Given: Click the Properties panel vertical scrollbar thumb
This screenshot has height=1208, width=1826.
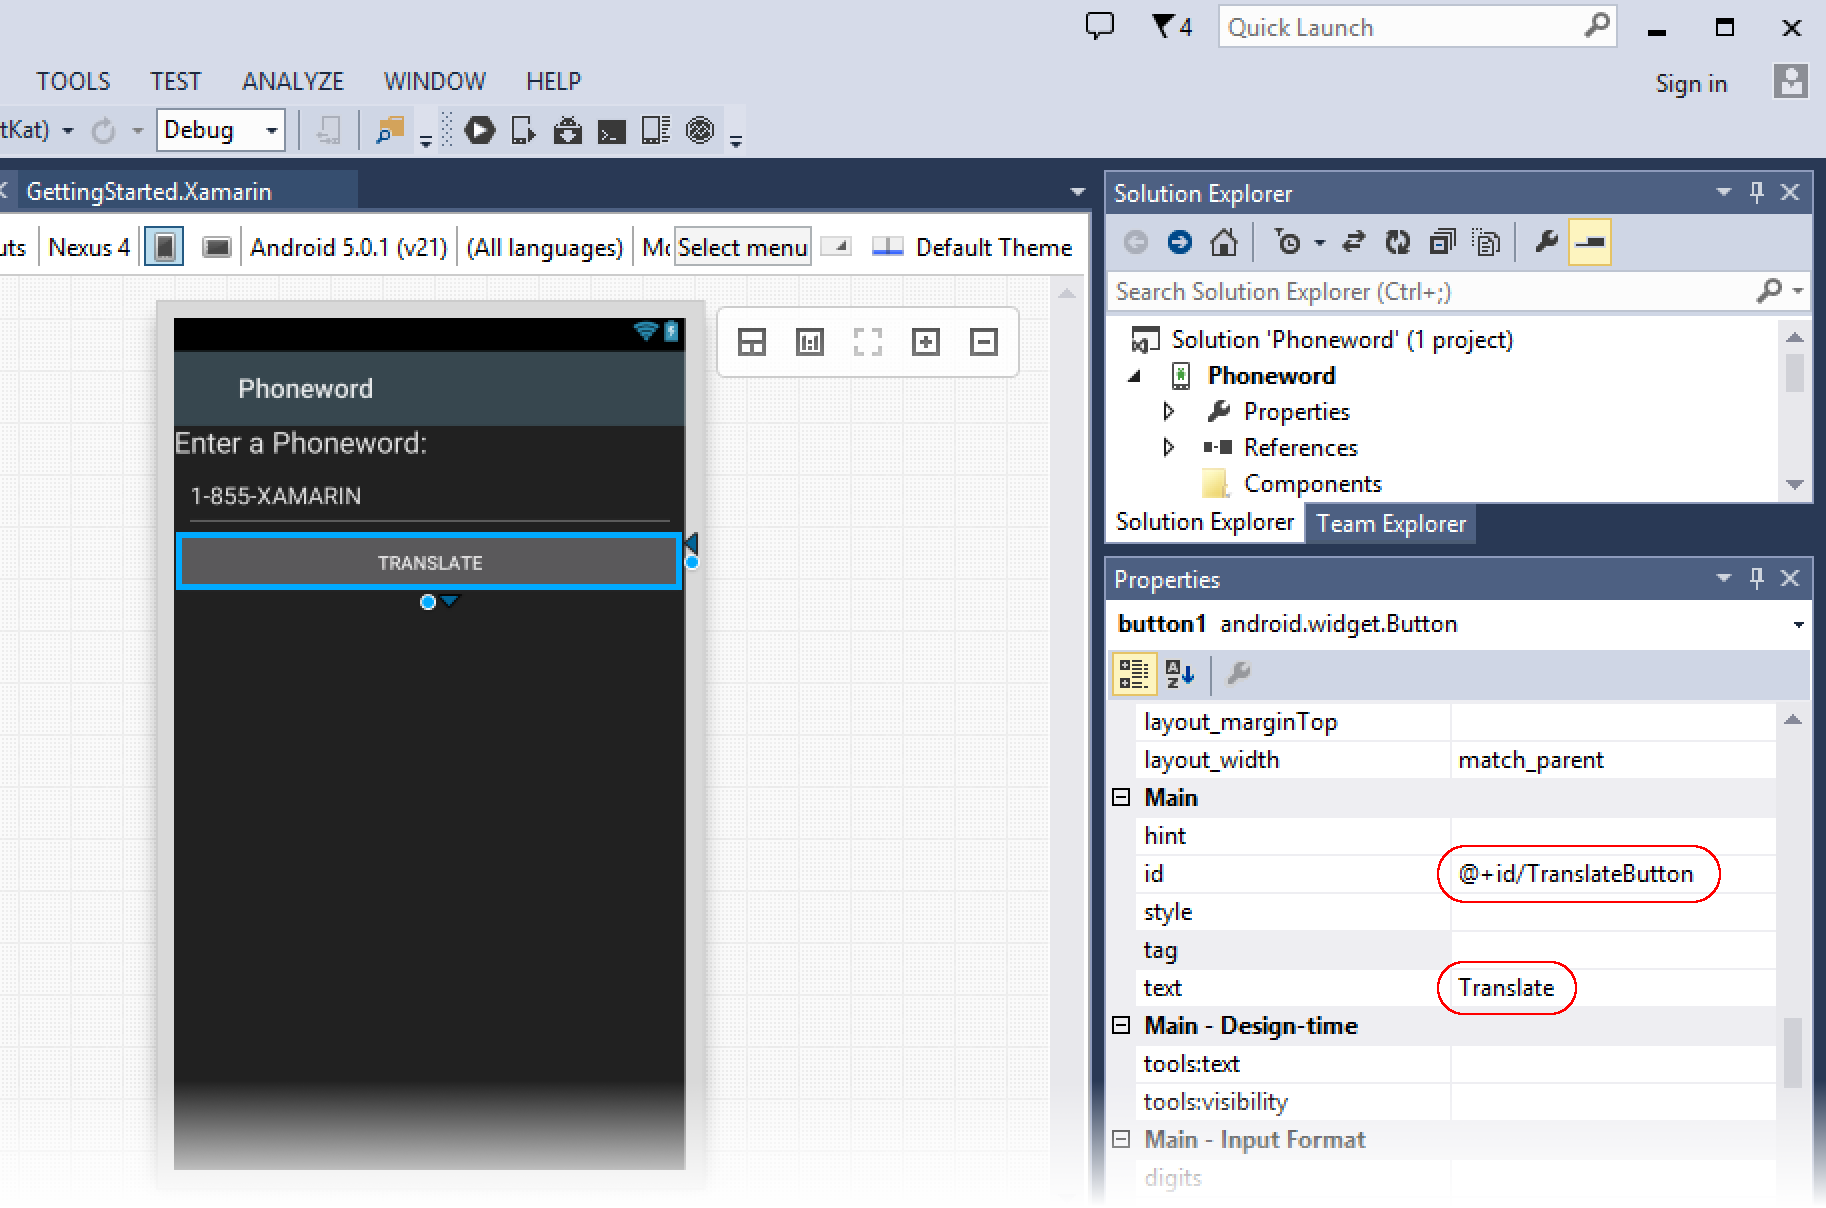Looking at the screenshot, I should pos(1792,1052).
